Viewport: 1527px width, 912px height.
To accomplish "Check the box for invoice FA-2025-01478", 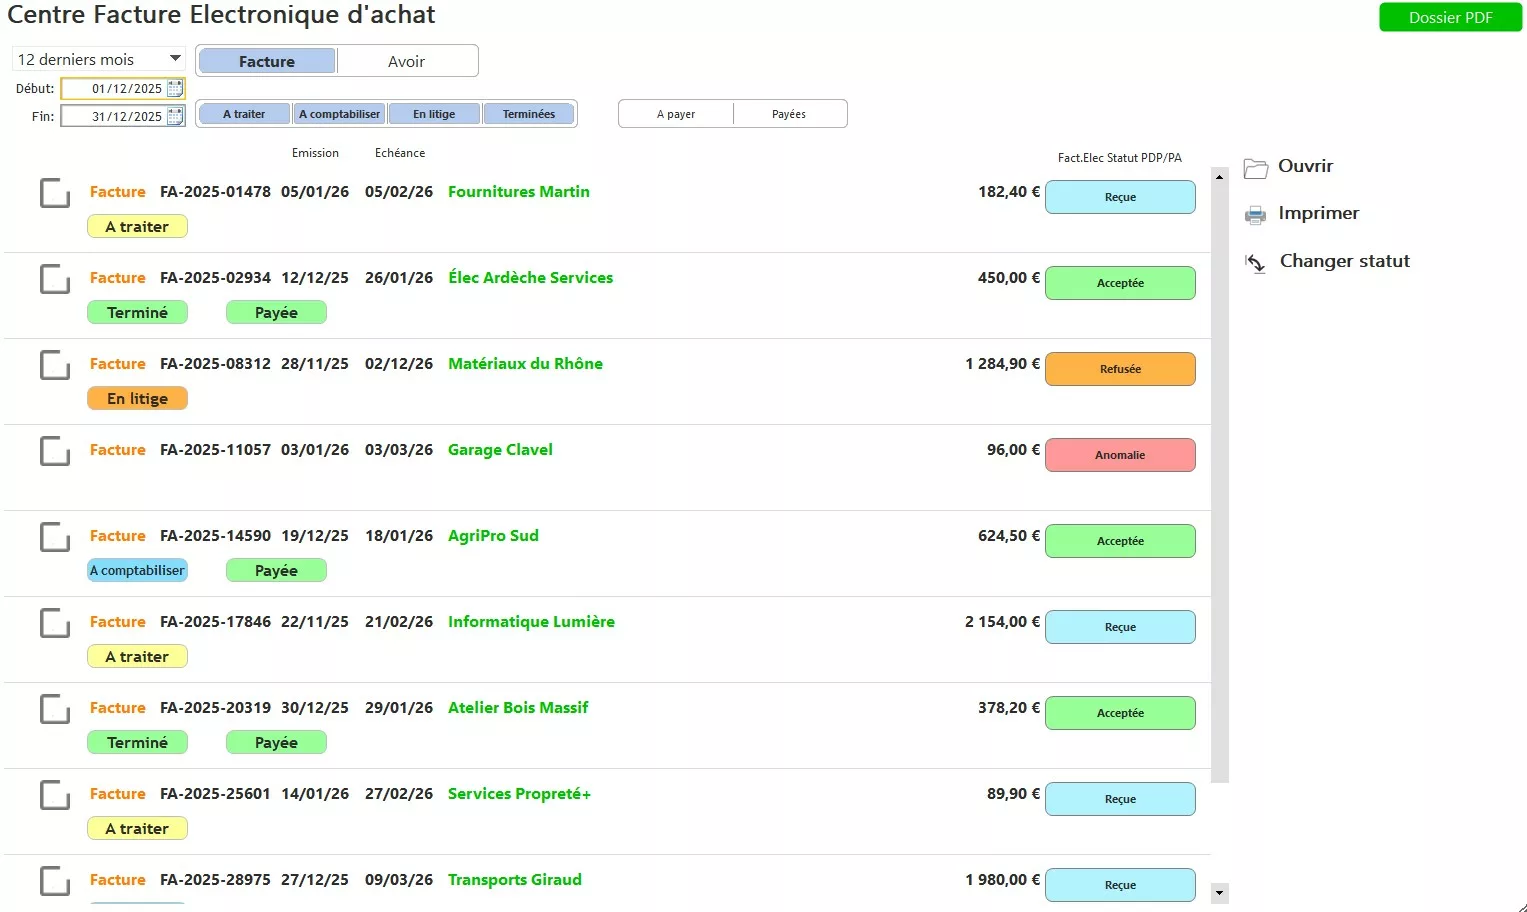I will click(54, 193).
